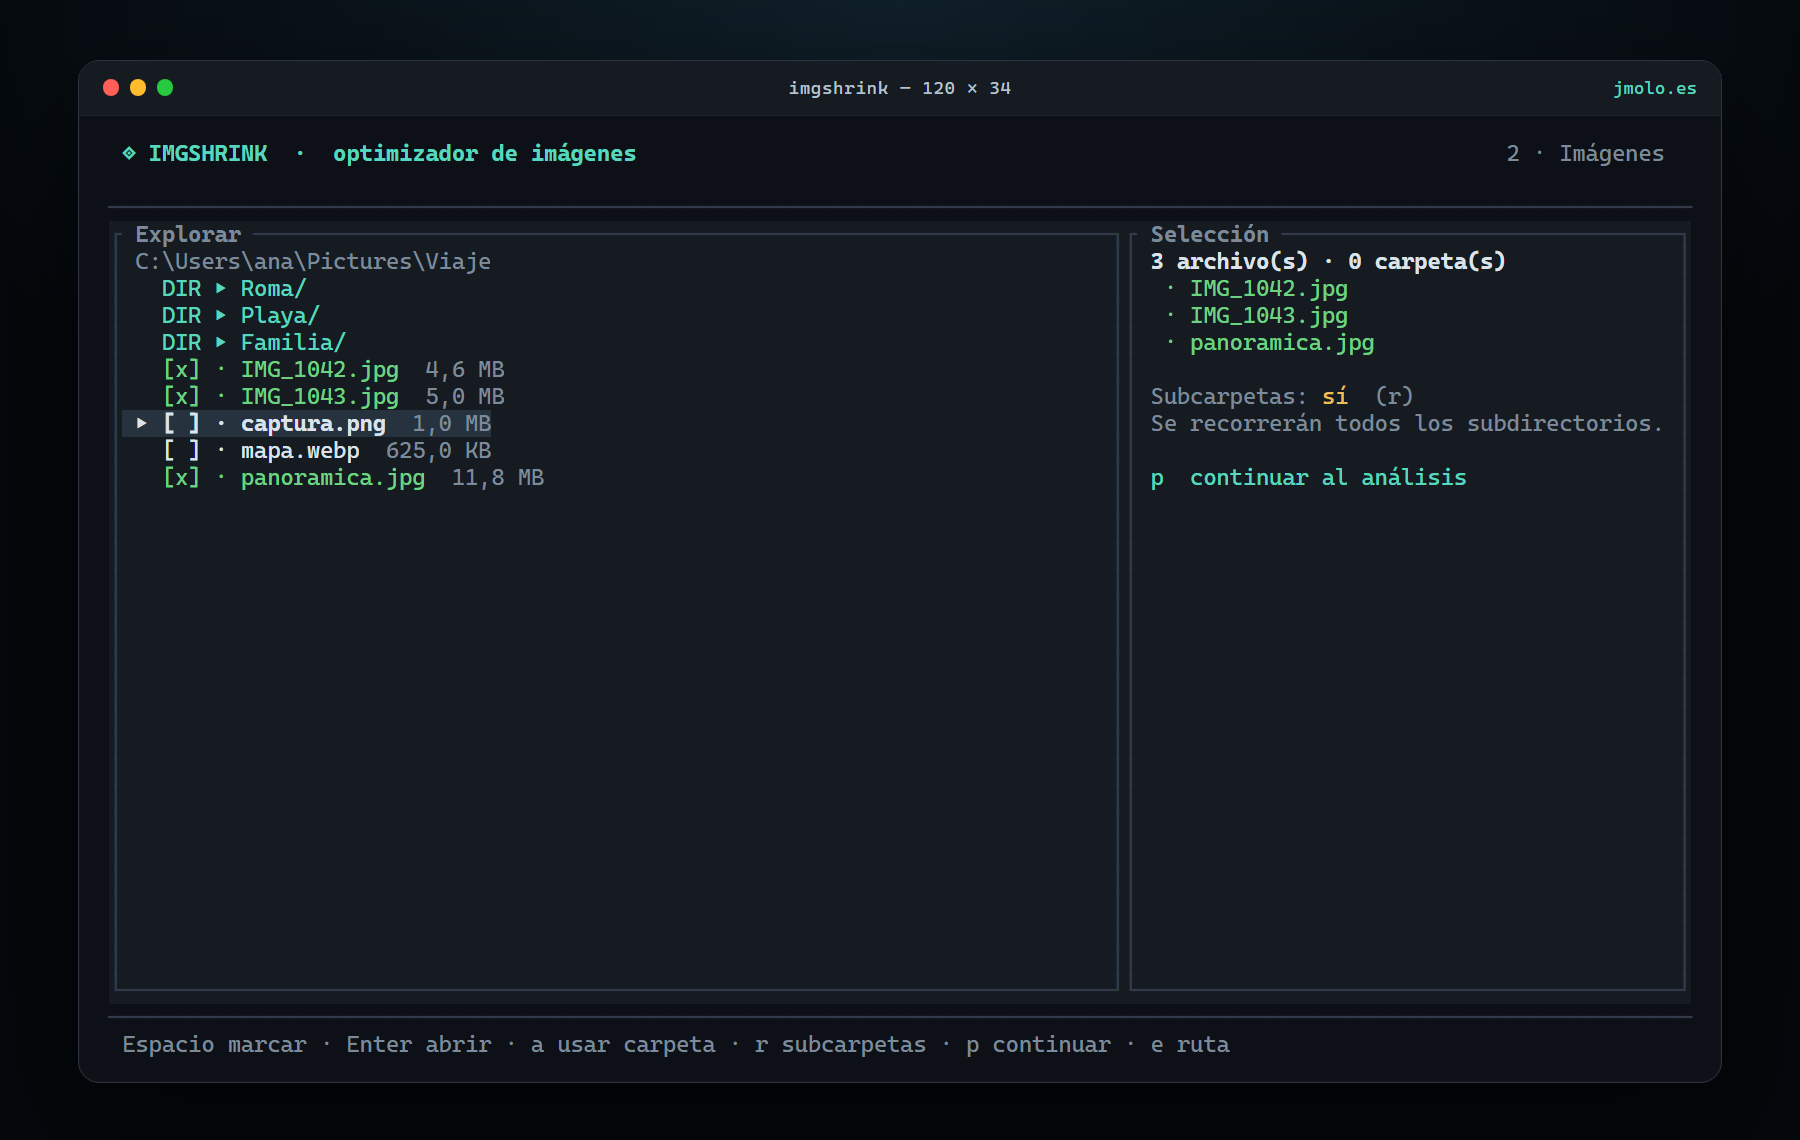
Task: Check the mapa.webp checkbox
Action: [181, 450]
